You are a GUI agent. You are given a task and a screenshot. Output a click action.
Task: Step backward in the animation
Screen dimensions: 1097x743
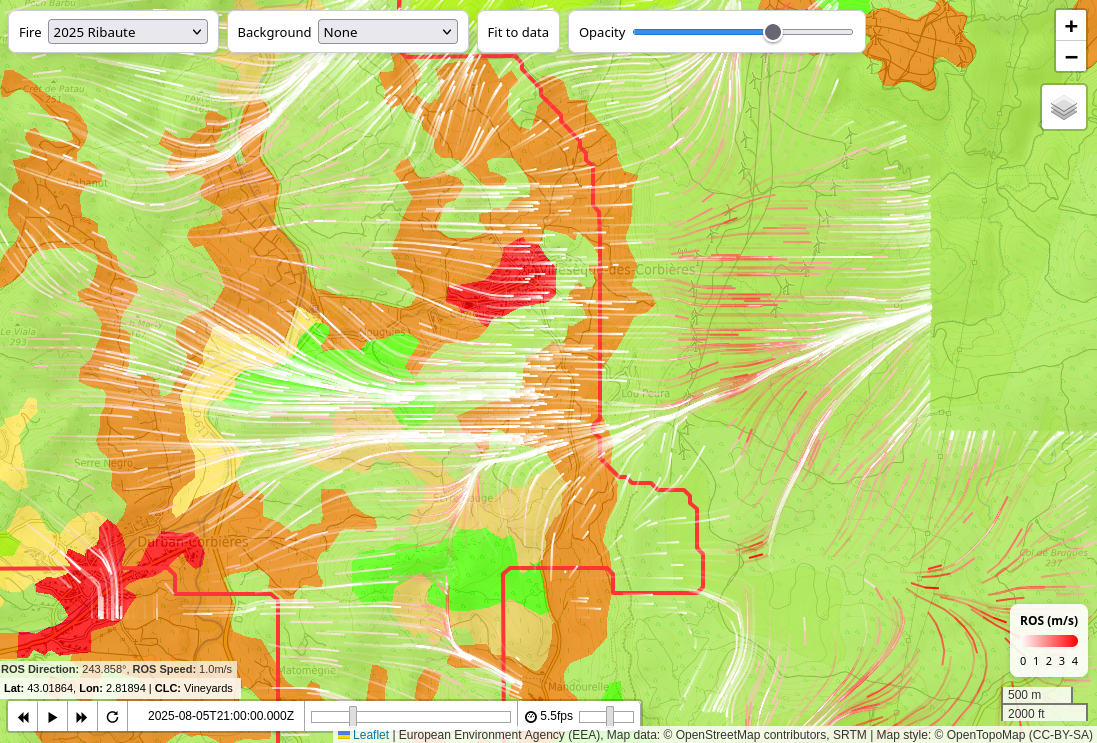(x=23, y=717)
